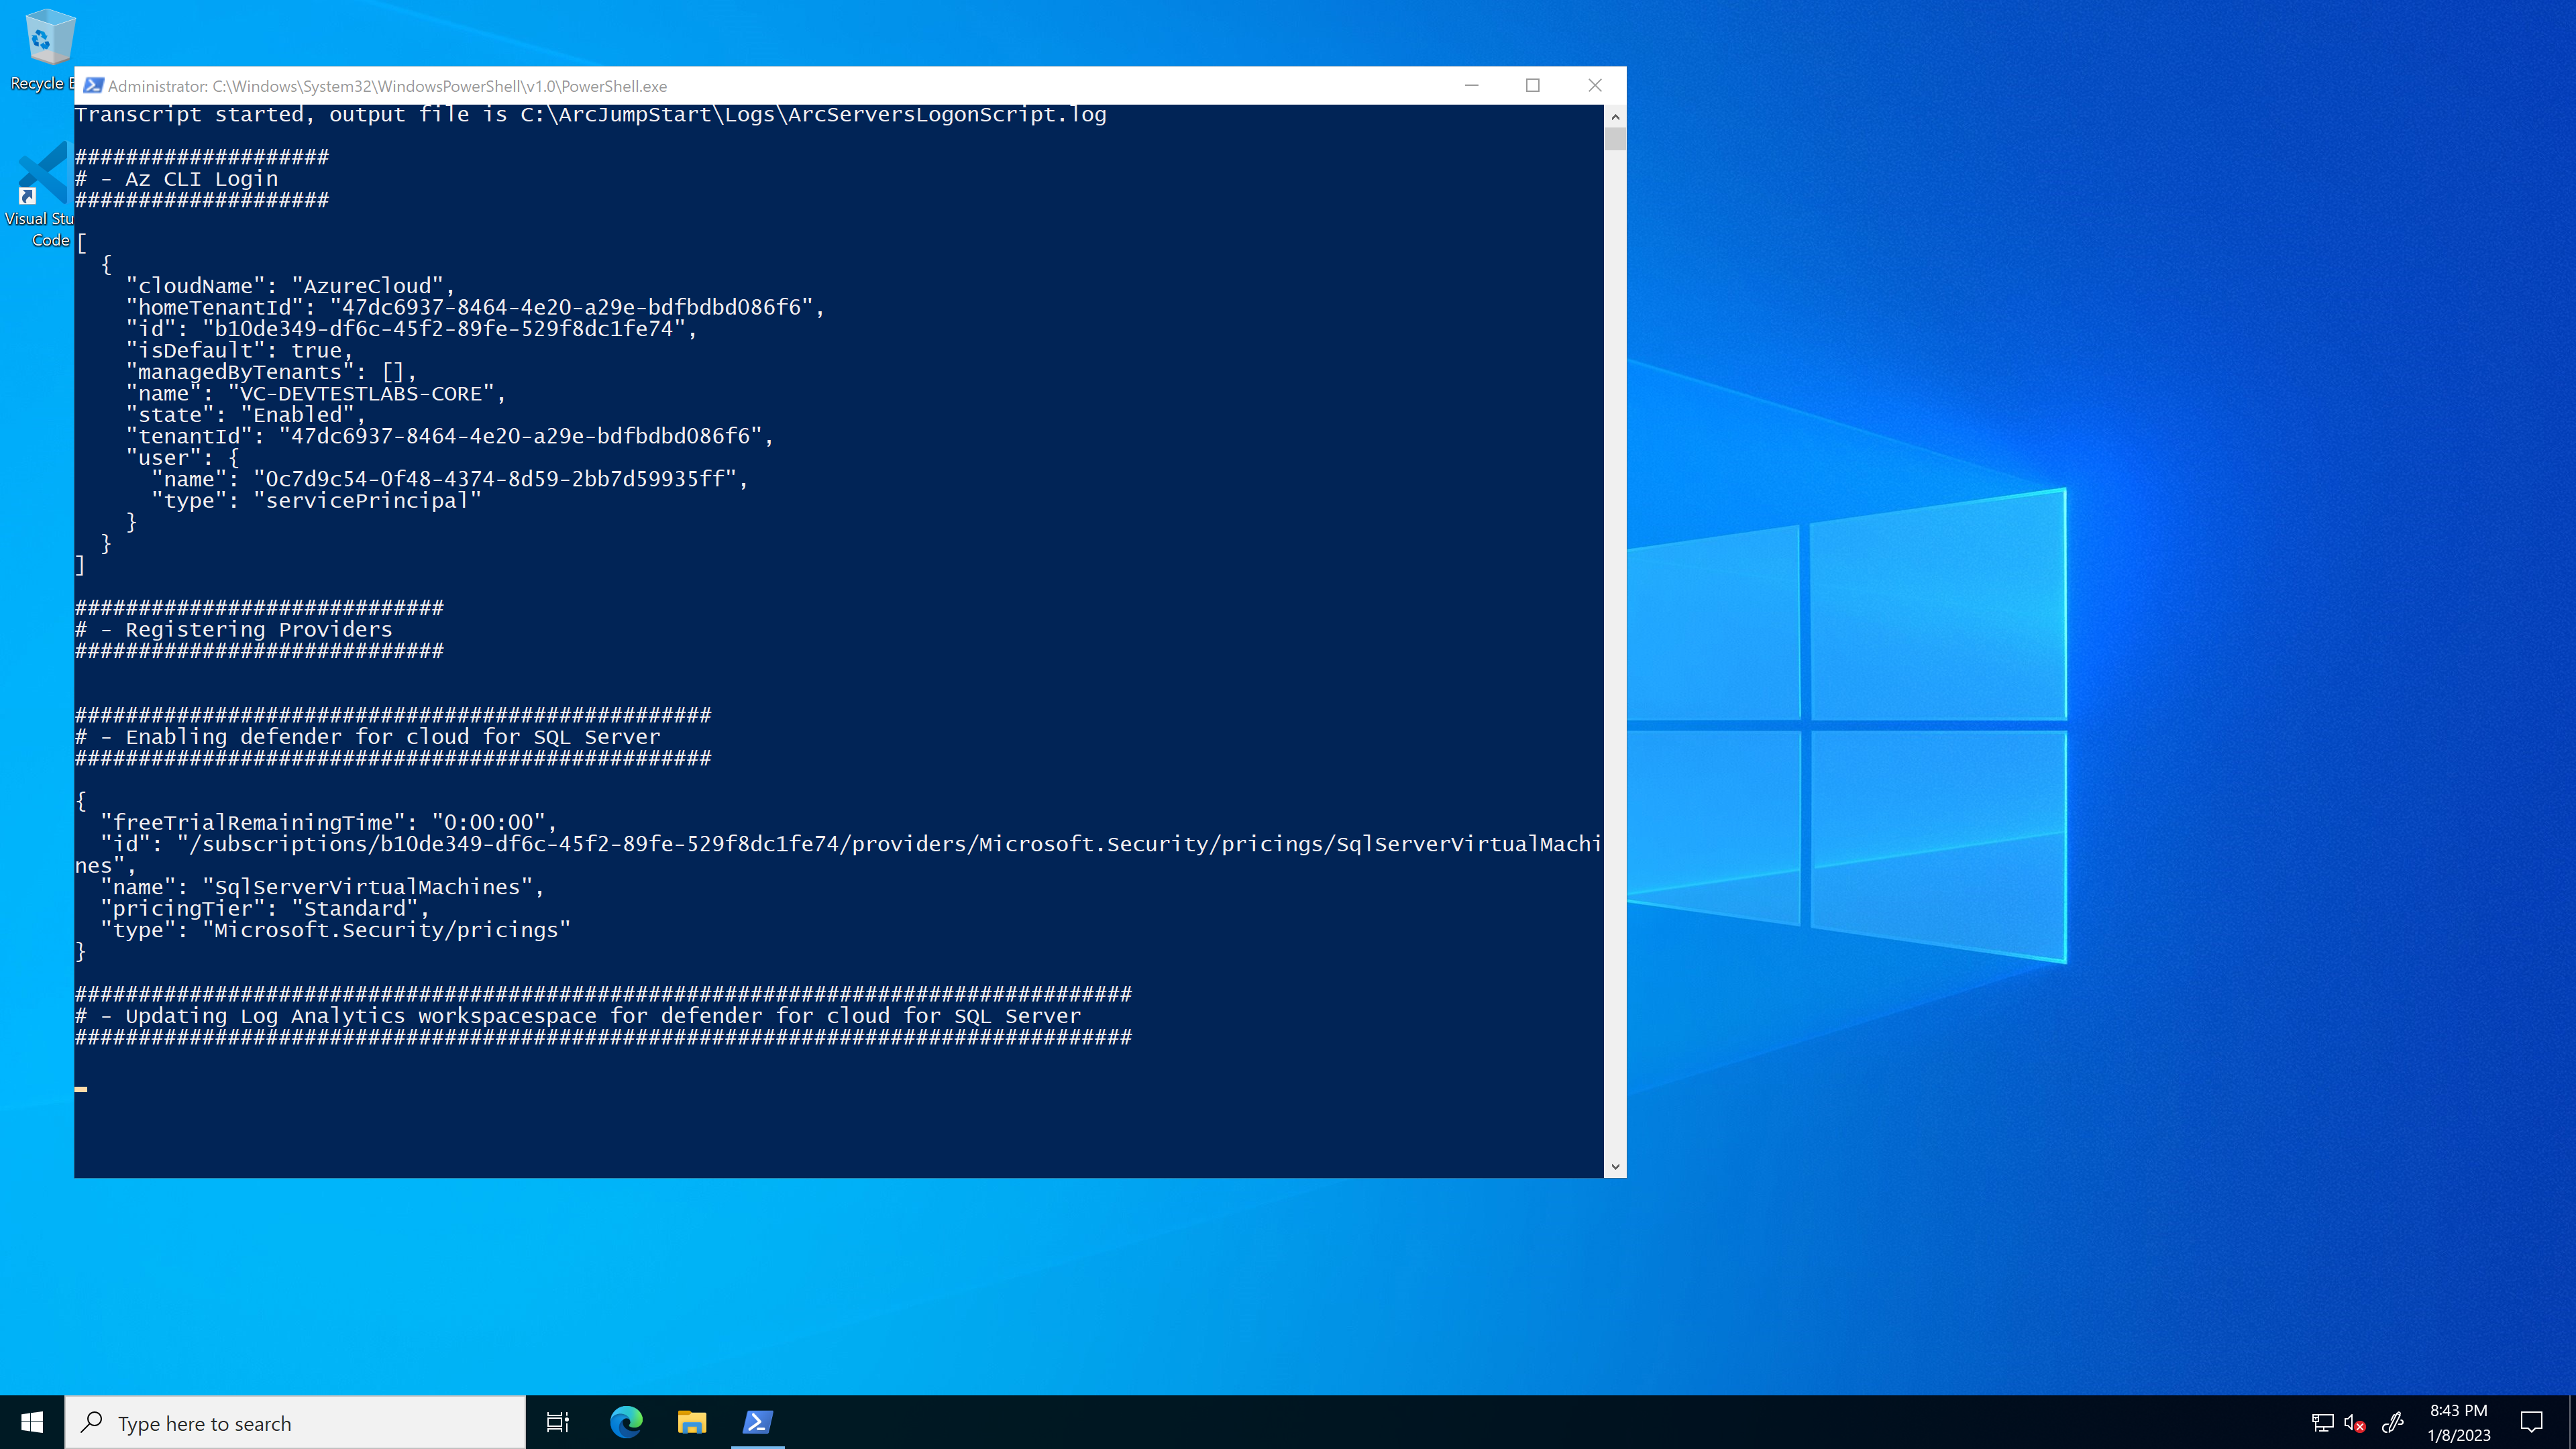Click the user name GUID line
2576x1449 pixels.
point(450,480)
